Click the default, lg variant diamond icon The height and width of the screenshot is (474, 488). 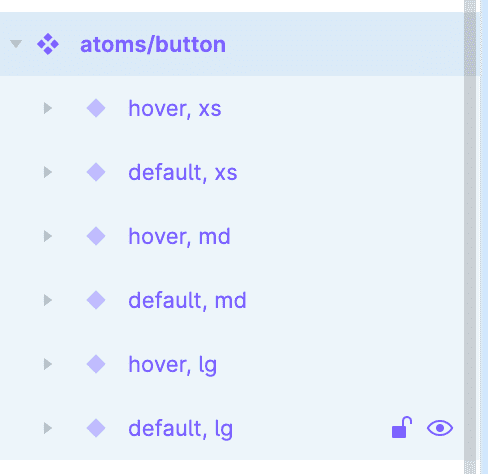point(96,428)
